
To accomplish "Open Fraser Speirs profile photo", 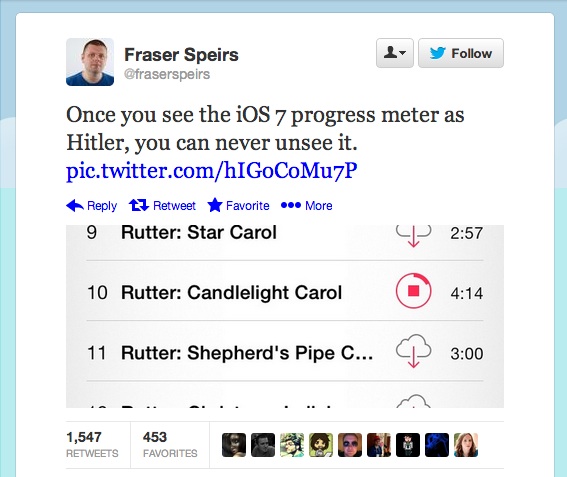I will coord(90,62).
